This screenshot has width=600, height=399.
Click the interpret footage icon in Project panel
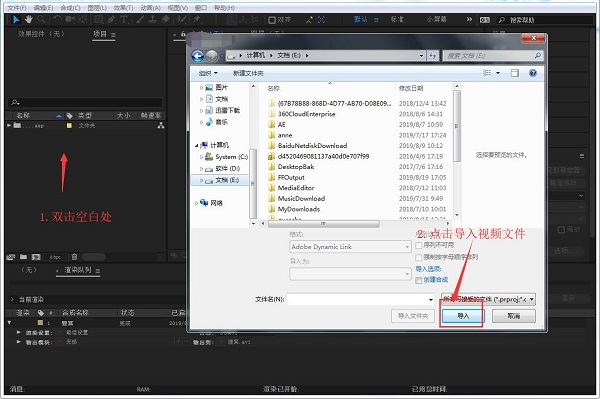point(11,257)
